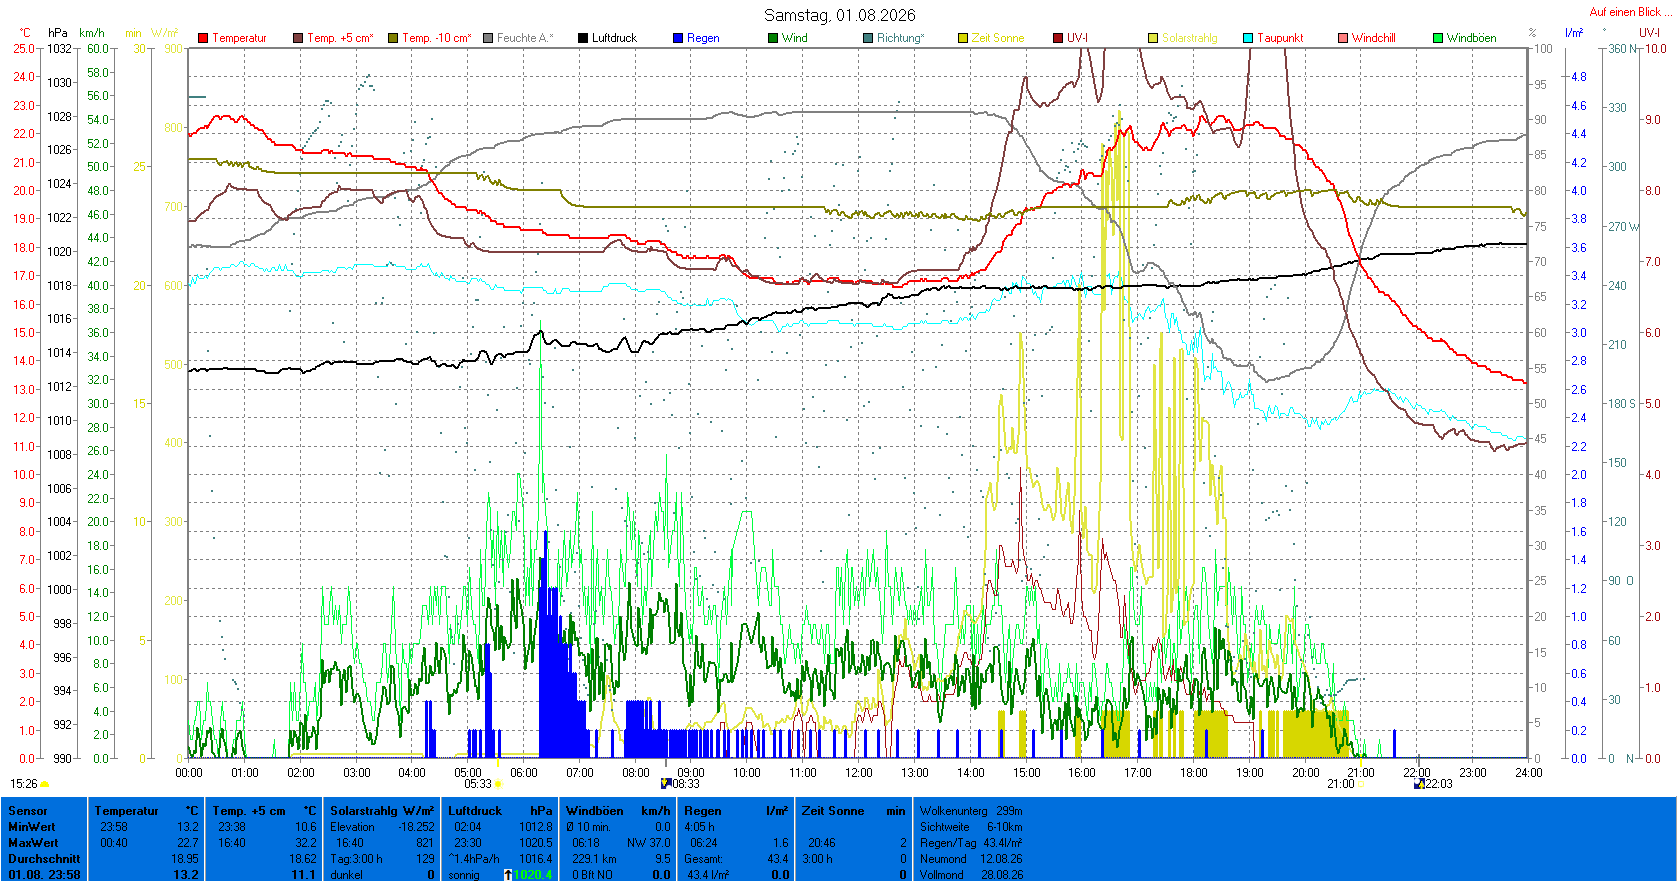Click the 'Temperatur' column header in table

(127, 811)
